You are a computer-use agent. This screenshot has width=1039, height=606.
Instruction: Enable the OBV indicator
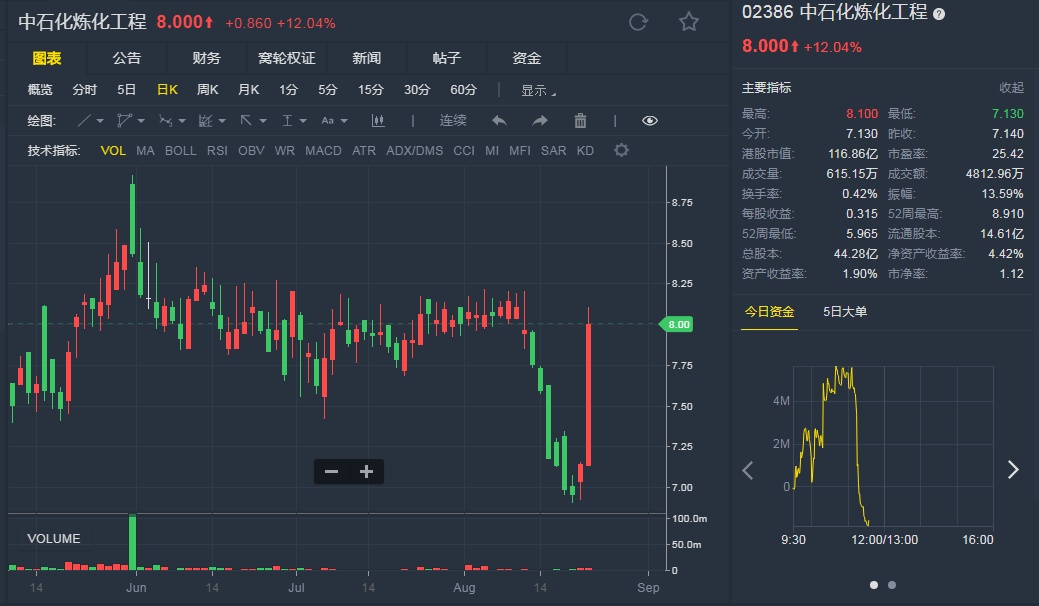(251, 150)
